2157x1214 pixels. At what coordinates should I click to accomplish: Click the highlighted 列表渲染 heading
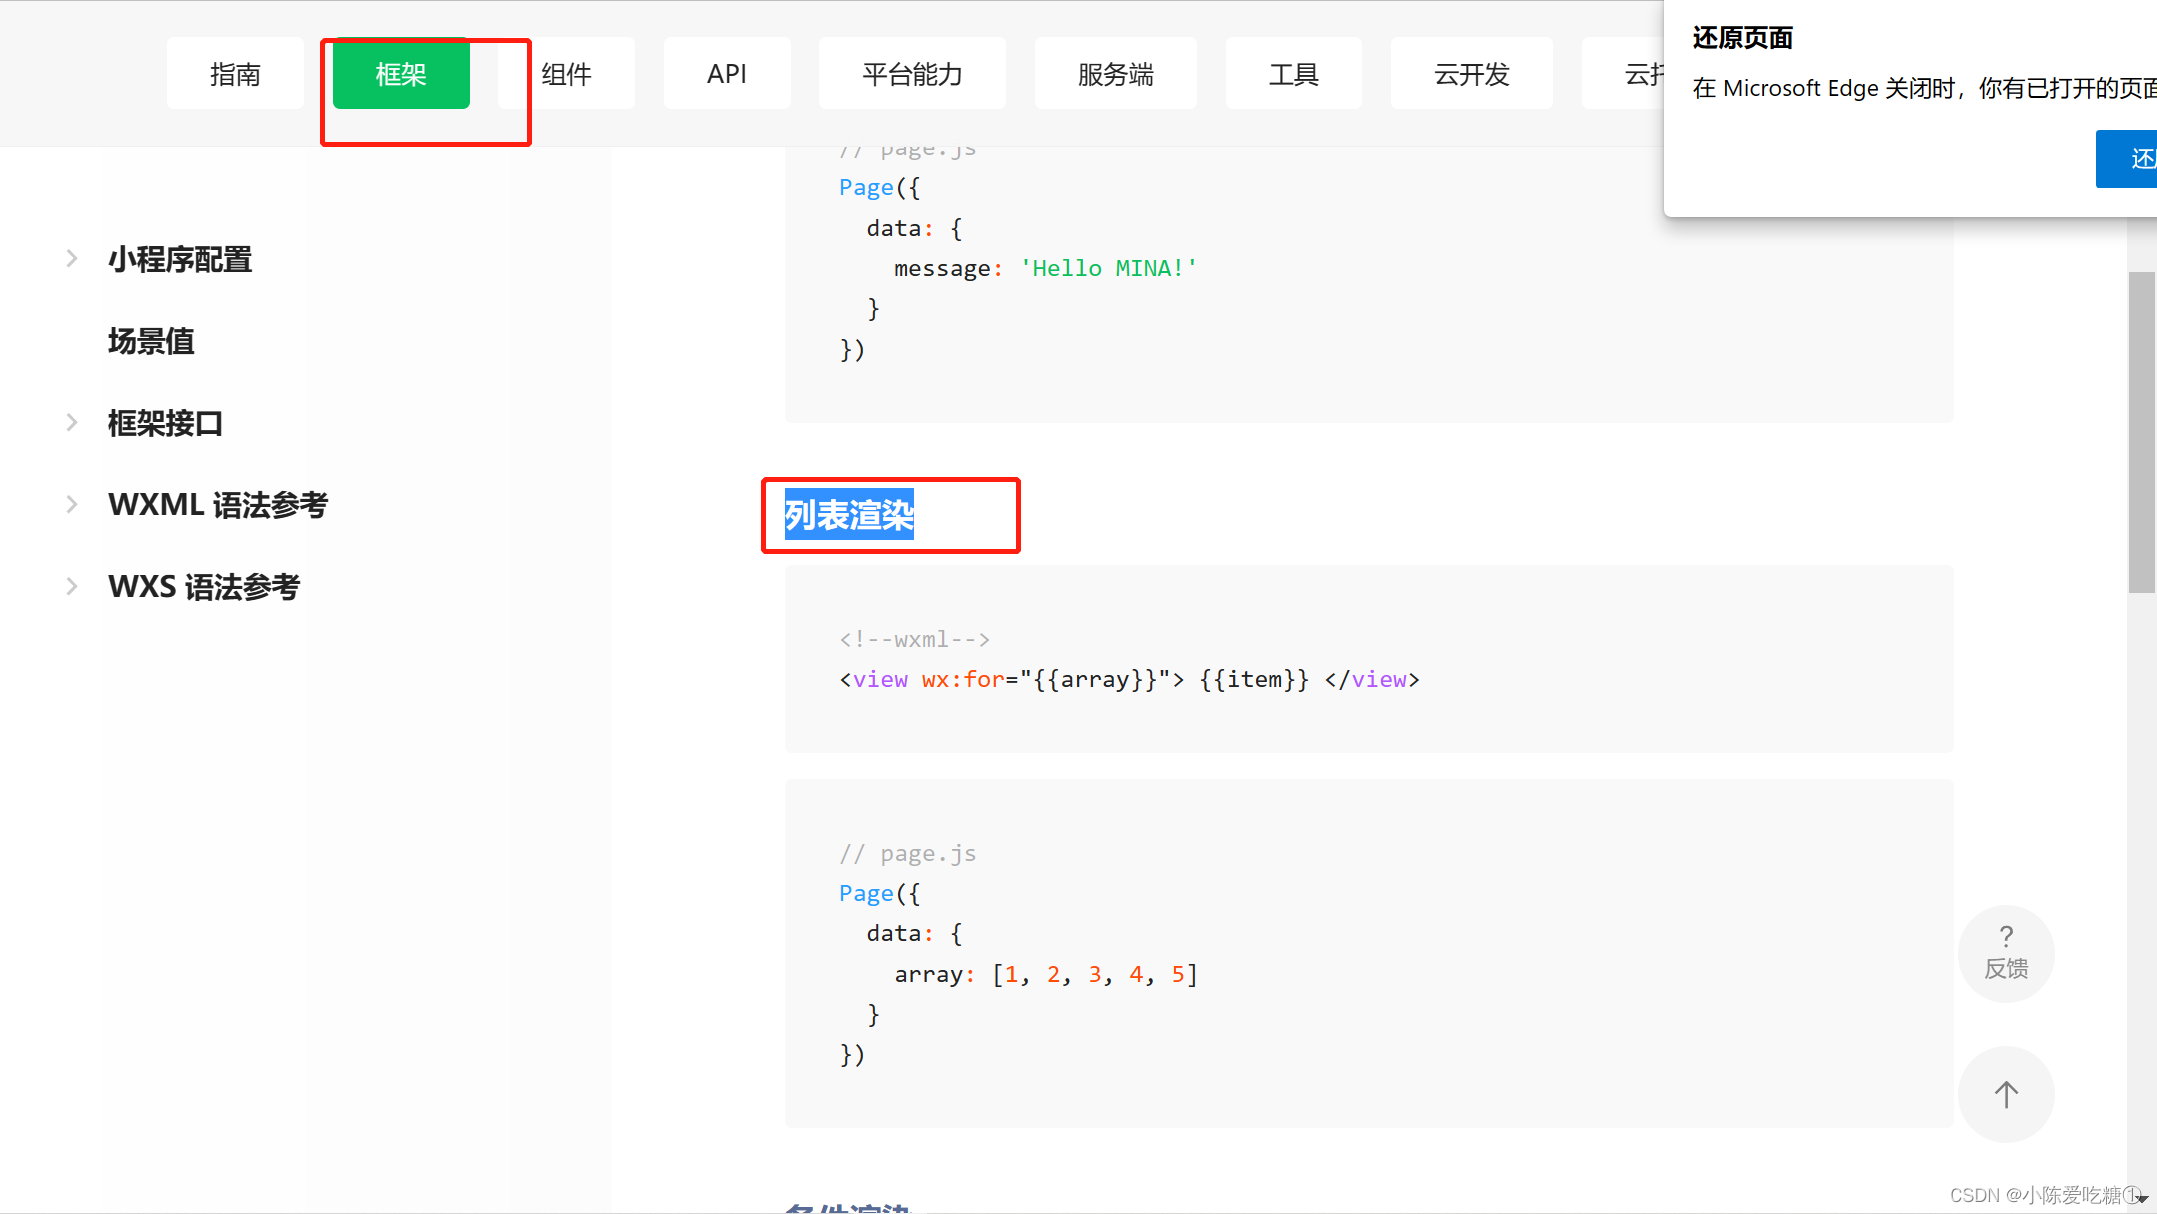point(849,515)
